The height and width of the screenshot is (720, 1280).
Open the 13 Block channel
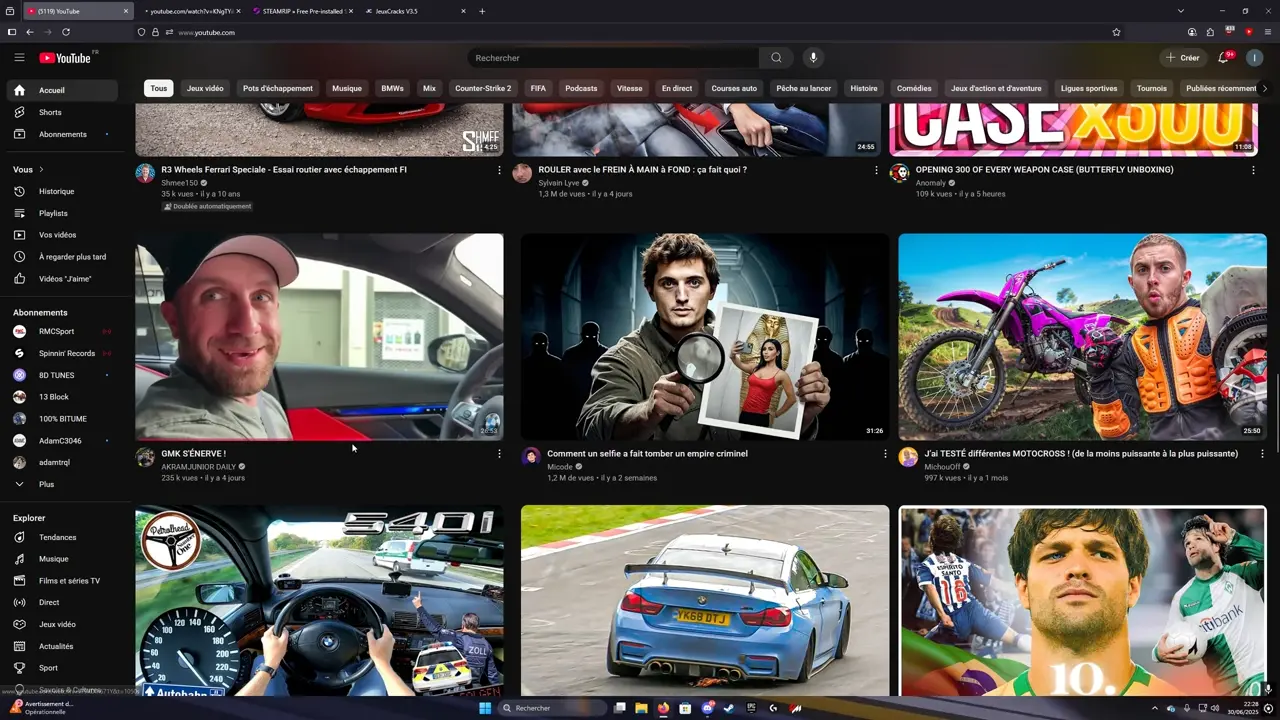[60, 397]
